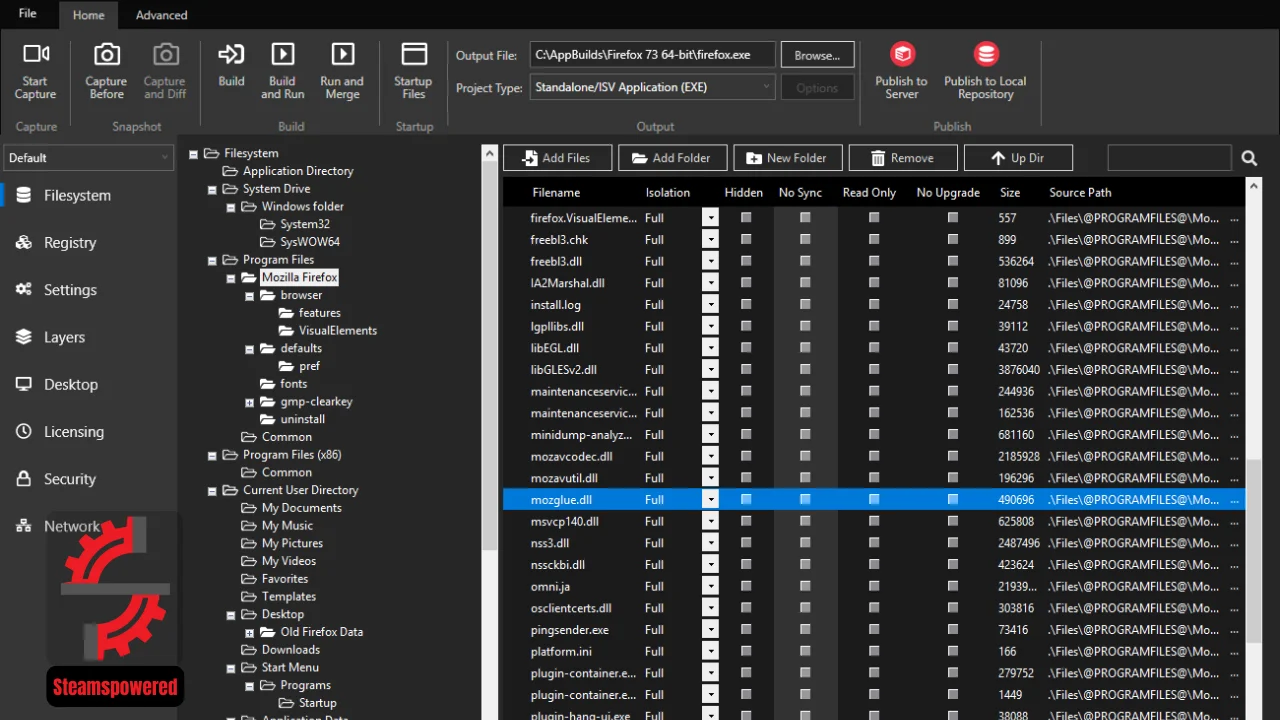The width and height of the screenshot is (1280, 720).
Task: Expand the Old Firefox Data node
Action: 250,633
